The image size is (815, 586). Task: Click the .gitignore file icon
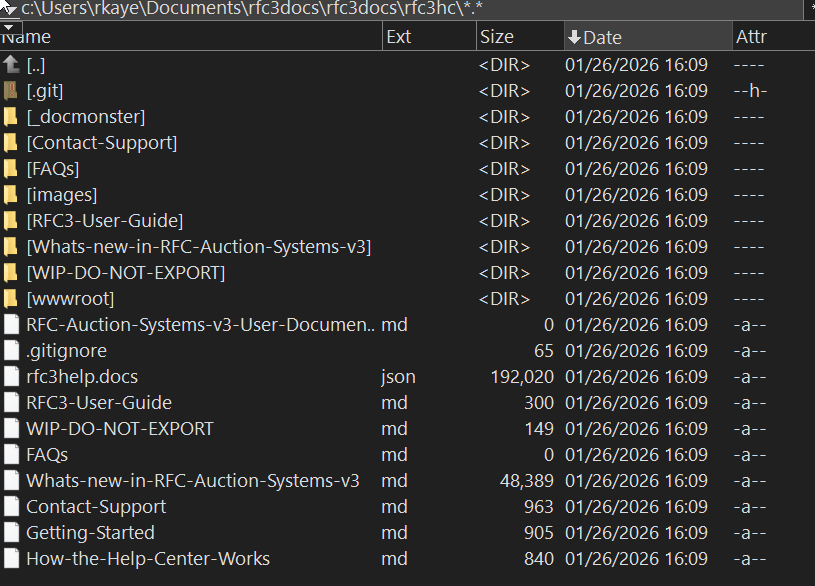pos(11,351)
